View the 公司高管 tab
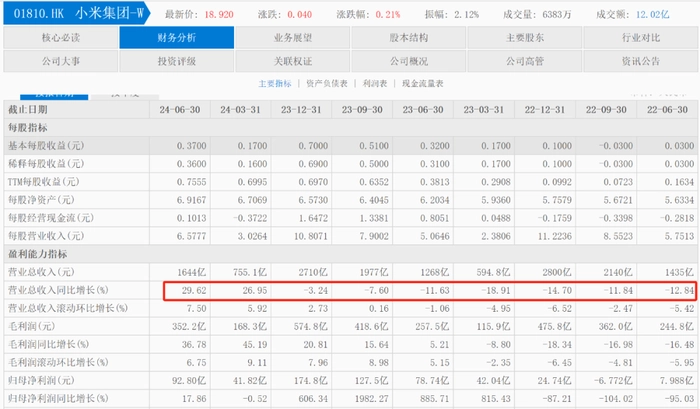The image size is (700, 409). (525, 60)
